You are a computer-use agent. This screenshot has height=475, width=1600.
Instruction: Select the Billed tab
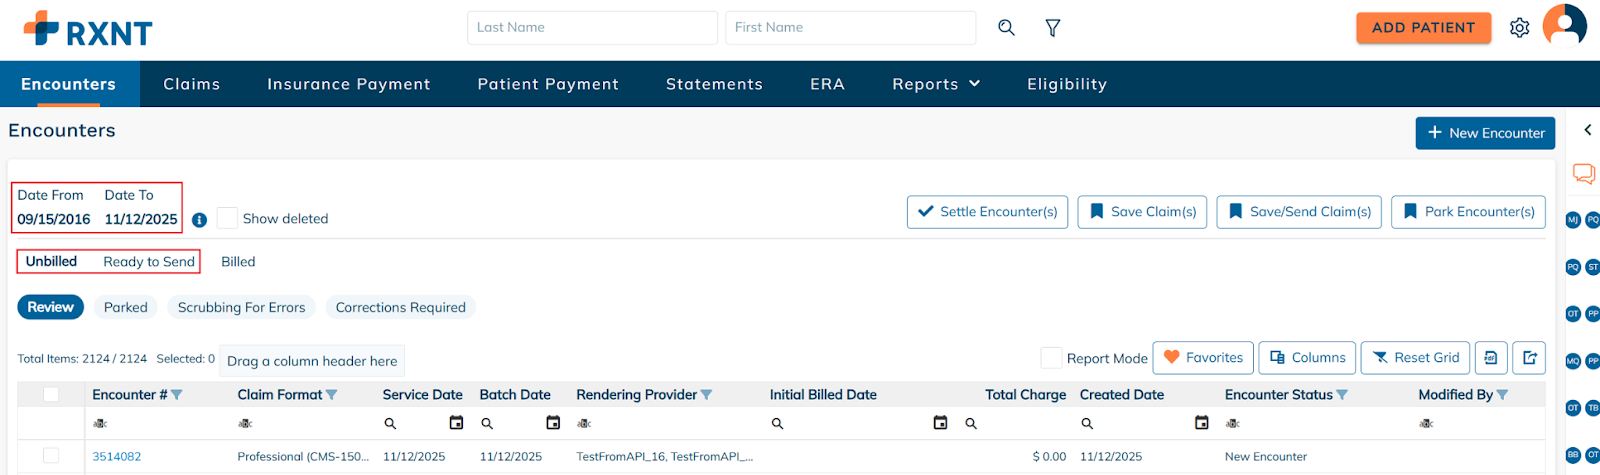(238, 262)
